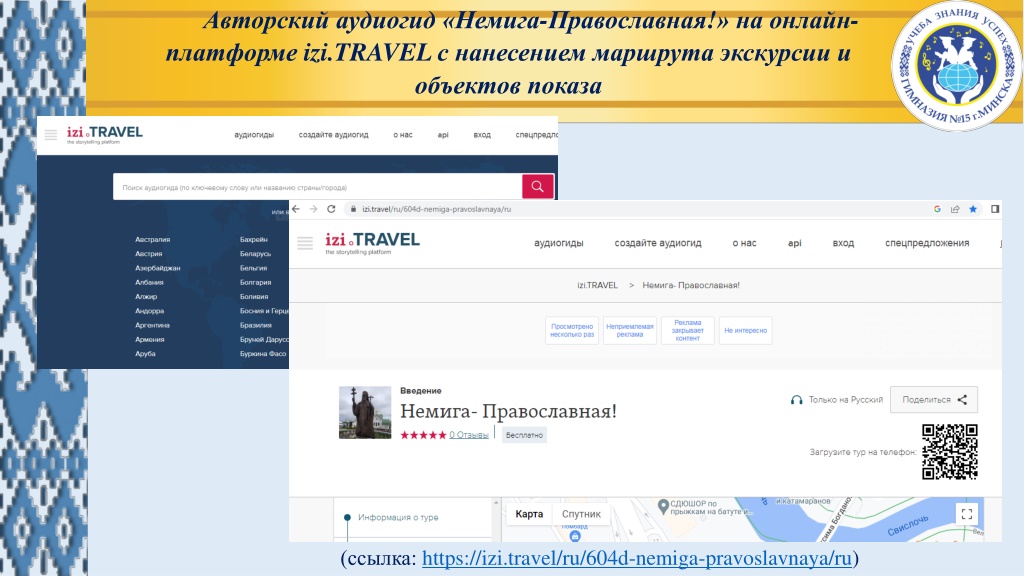This screenshot has height=576, width=1024.
Task: Click izi.TRAVEL logo in back window
Action: pos(104,134)
